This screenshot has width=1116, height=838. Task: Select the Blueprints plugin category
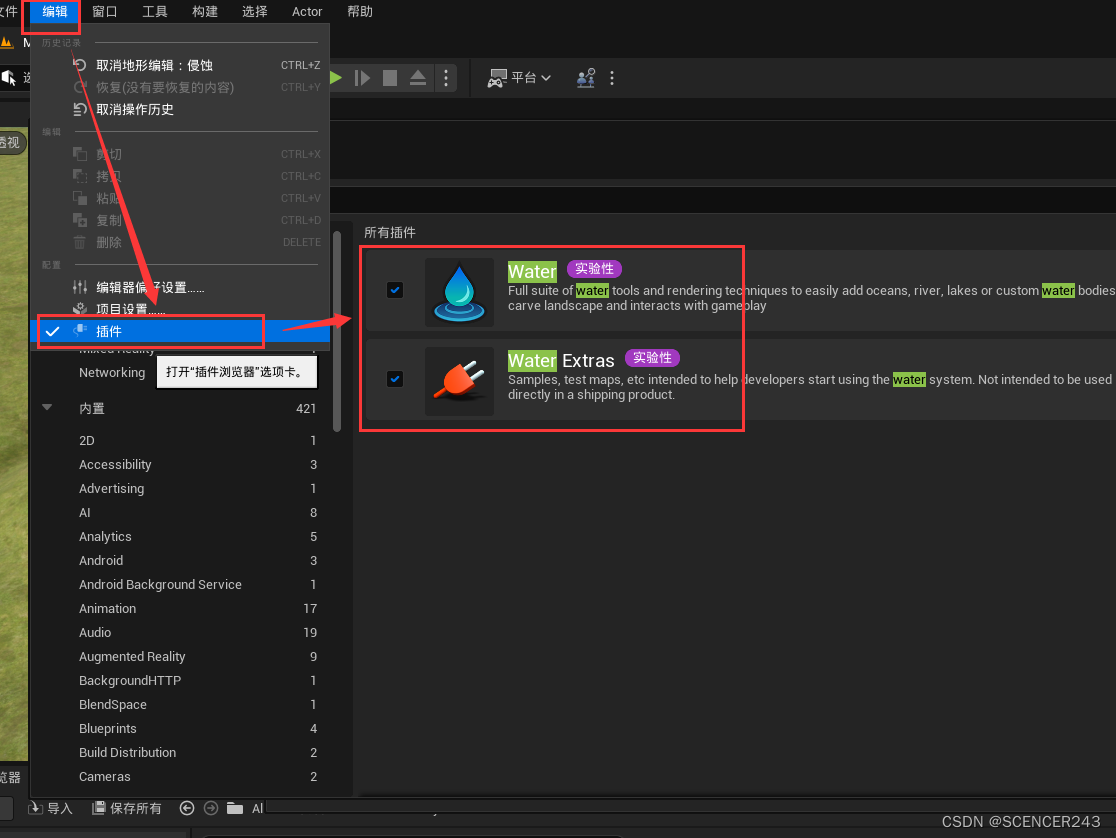[108, 728]
